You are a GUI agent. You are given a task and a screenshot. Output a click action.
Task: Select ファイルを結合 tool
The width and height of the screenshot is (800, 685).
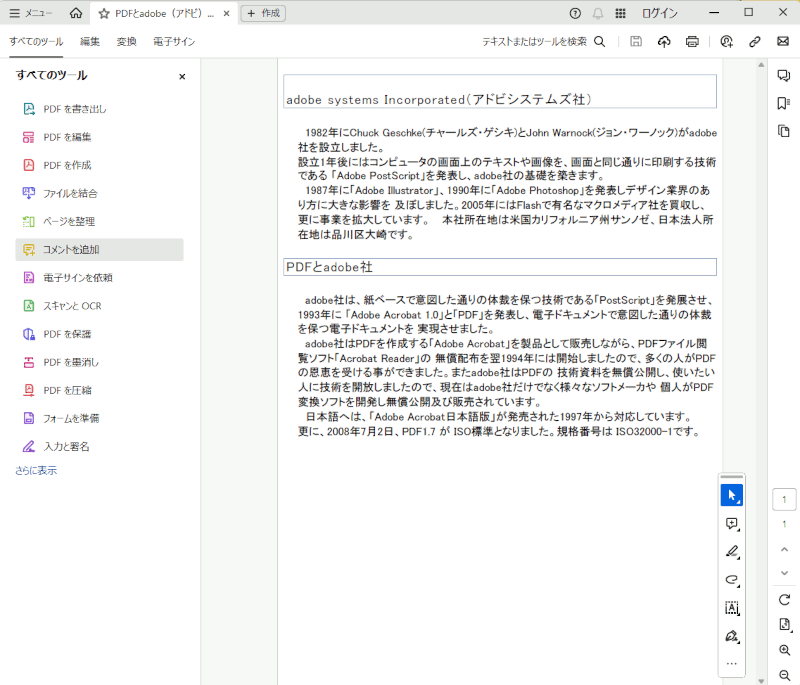[x=99, y=193]
